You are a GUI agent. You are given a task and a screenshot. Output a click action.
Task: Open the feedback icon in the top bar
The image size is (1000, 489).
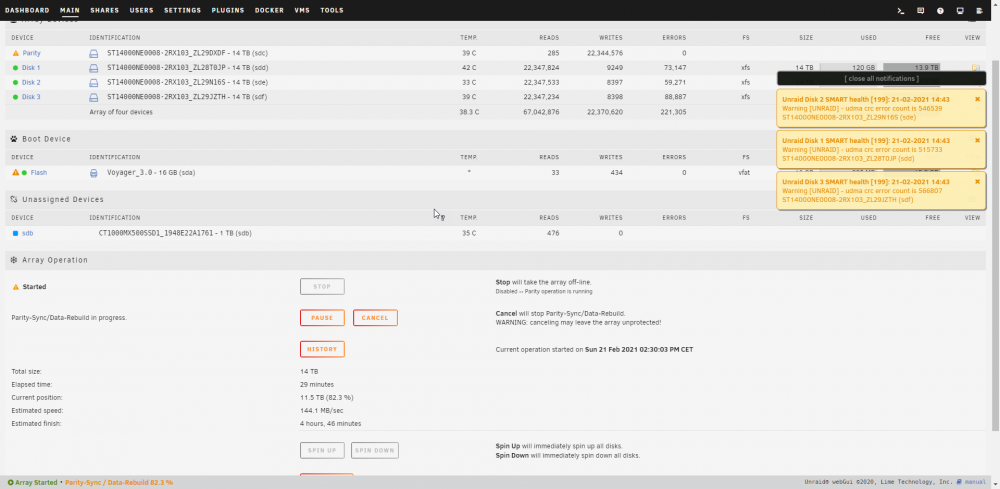coord(920,11)
